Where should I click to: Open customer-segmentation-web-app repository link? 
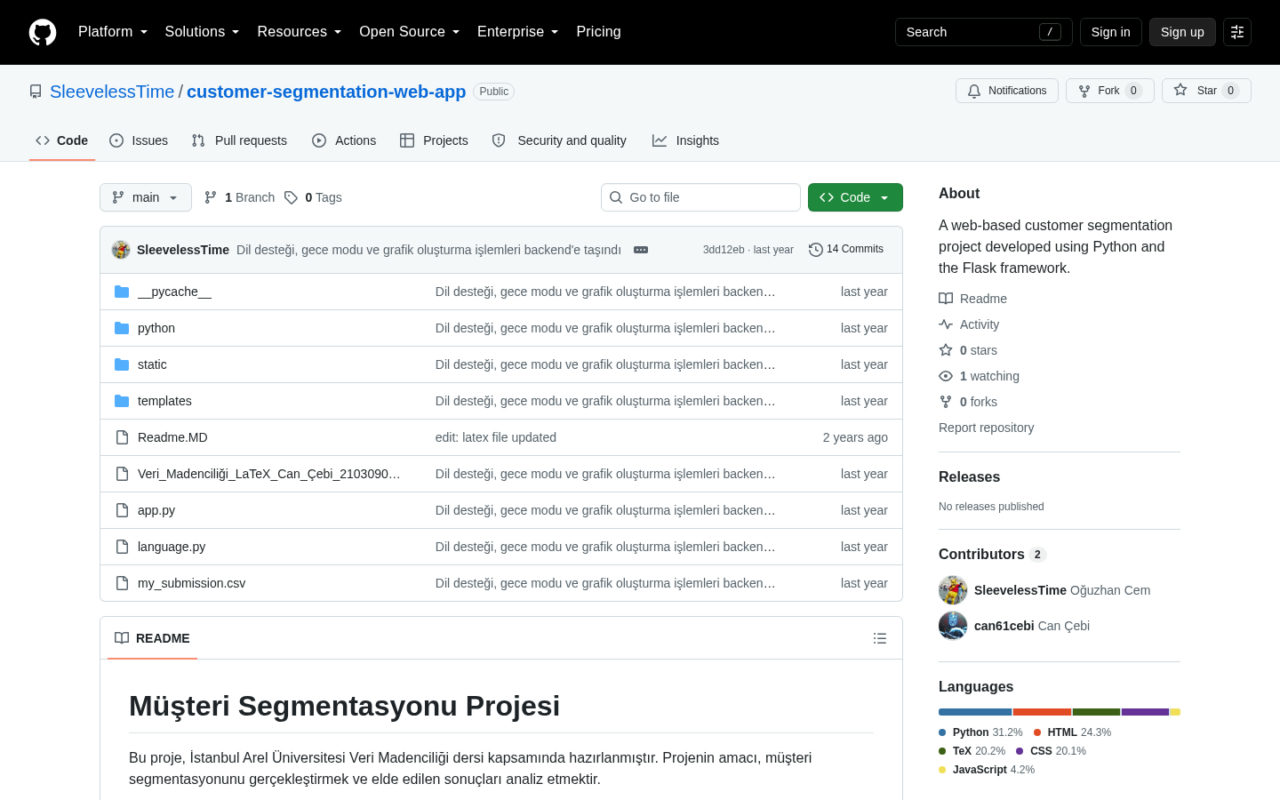326,91
